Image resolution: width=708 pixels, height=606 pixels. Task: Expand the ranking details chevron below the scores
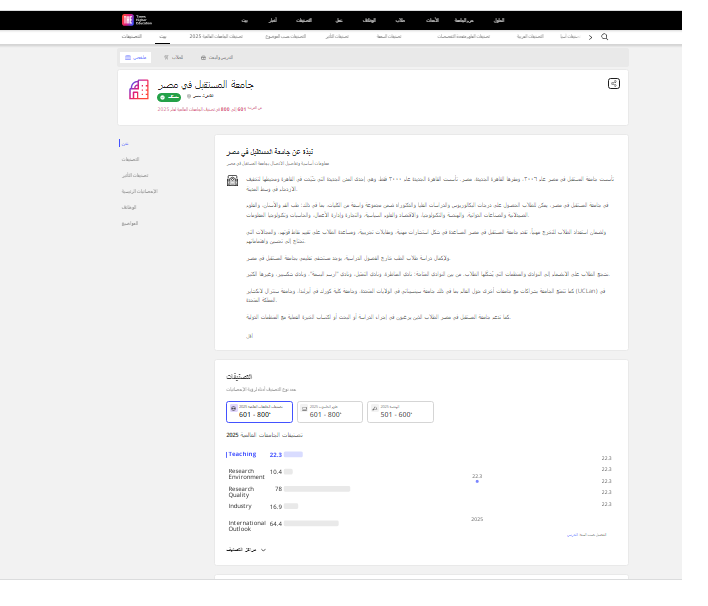pyautogui.click(x=263, y=549)
